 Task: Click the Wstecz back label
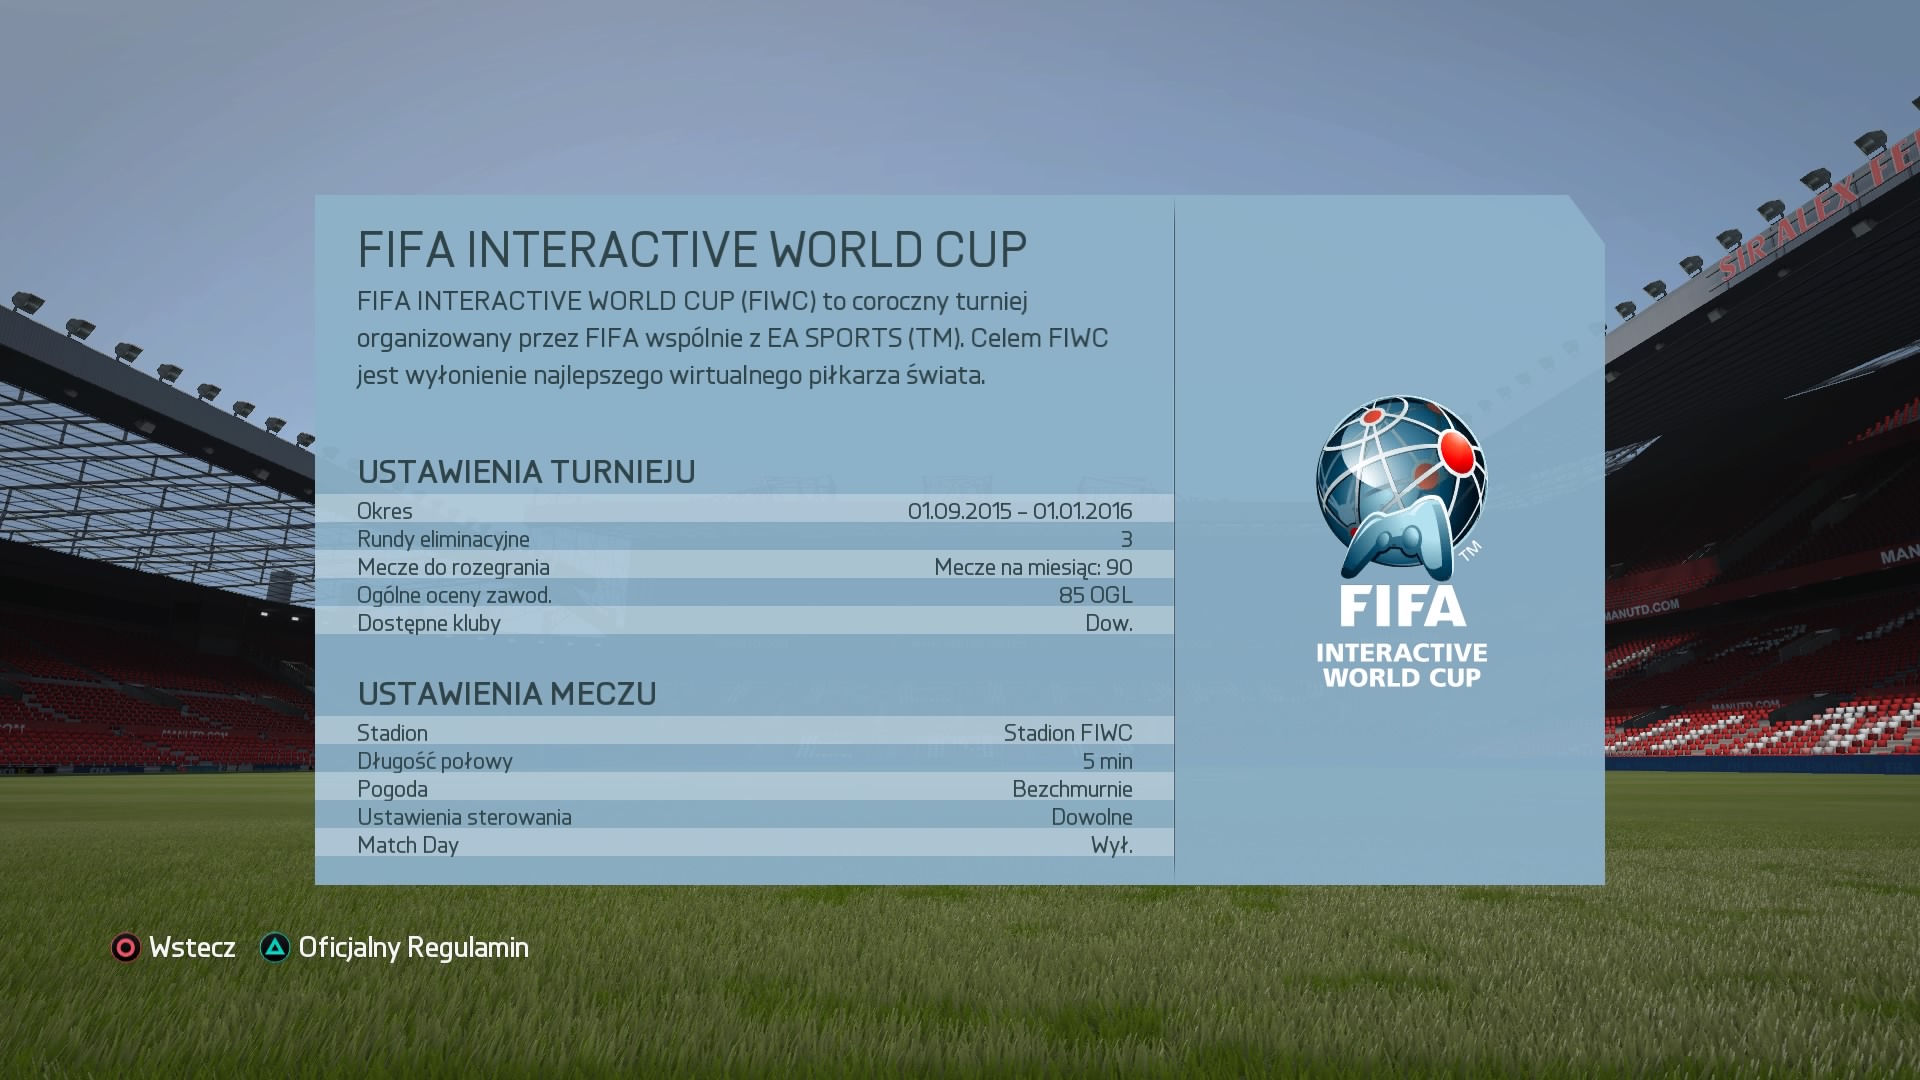[x=192, y=947]
